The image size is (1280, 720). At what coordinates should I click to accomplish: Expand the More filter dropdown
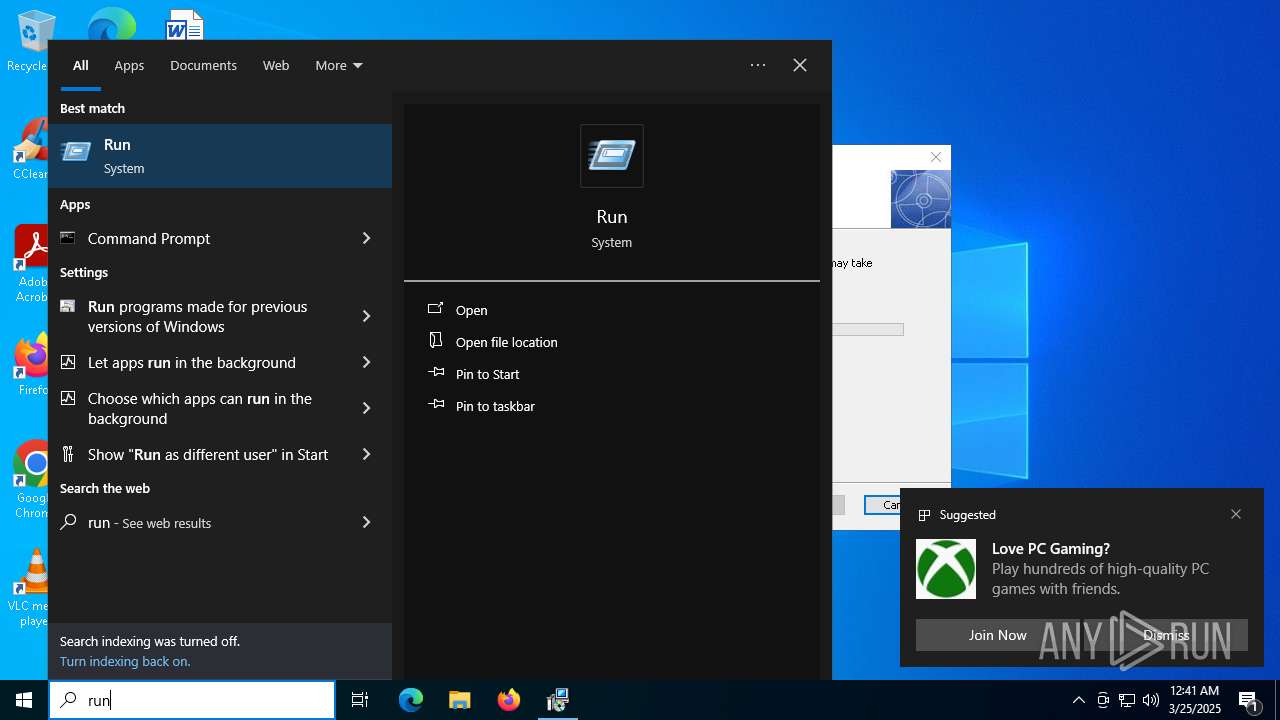pos(339,65)
